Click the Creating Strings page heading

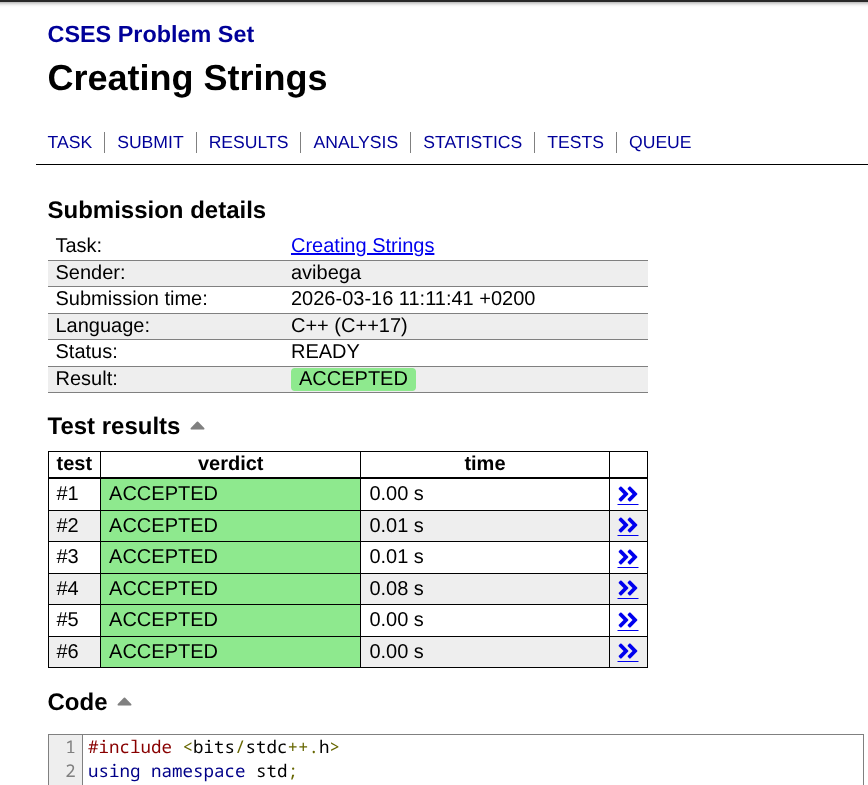click(188, 78)
